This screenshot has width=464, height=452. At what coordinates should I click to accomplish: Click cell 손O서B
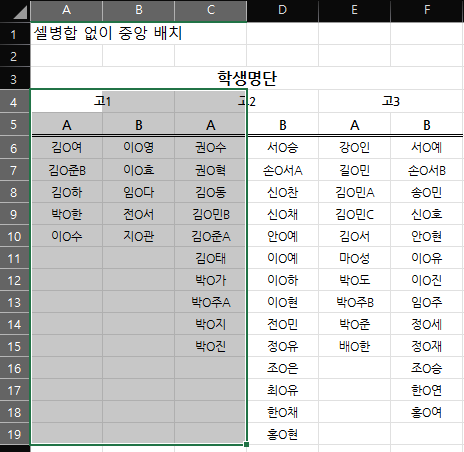[427, 170]
